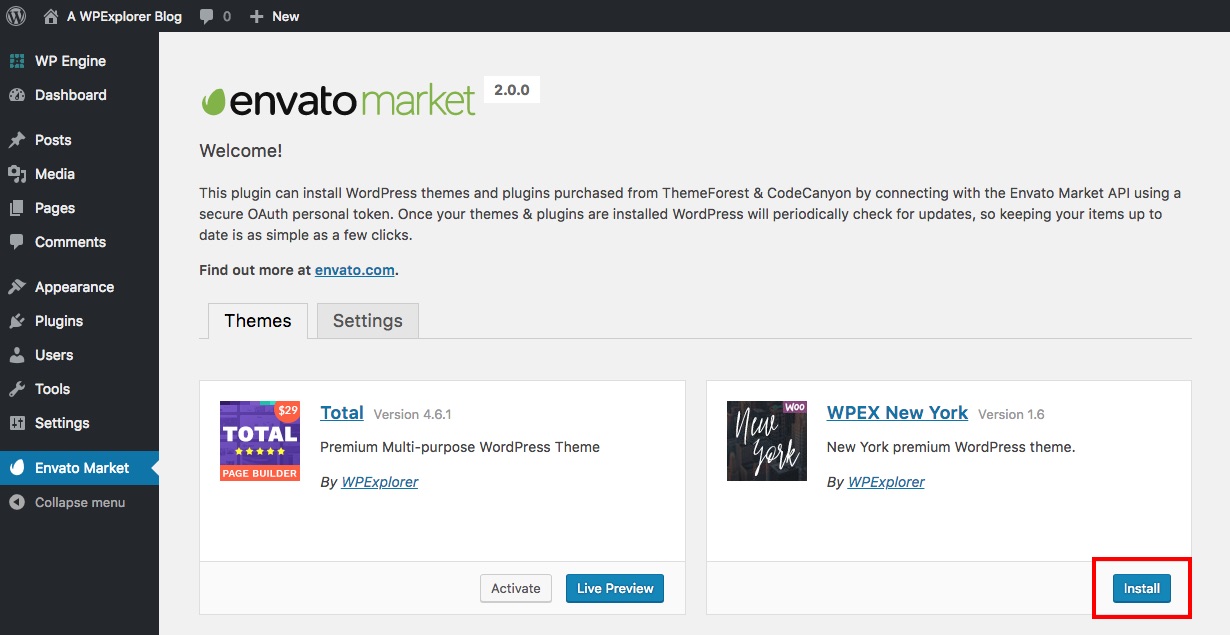Click the Appearance paintbrush icon
The width and height of the screenshot is (1230, 635).
pyautogui.click(x=16, y=287)
